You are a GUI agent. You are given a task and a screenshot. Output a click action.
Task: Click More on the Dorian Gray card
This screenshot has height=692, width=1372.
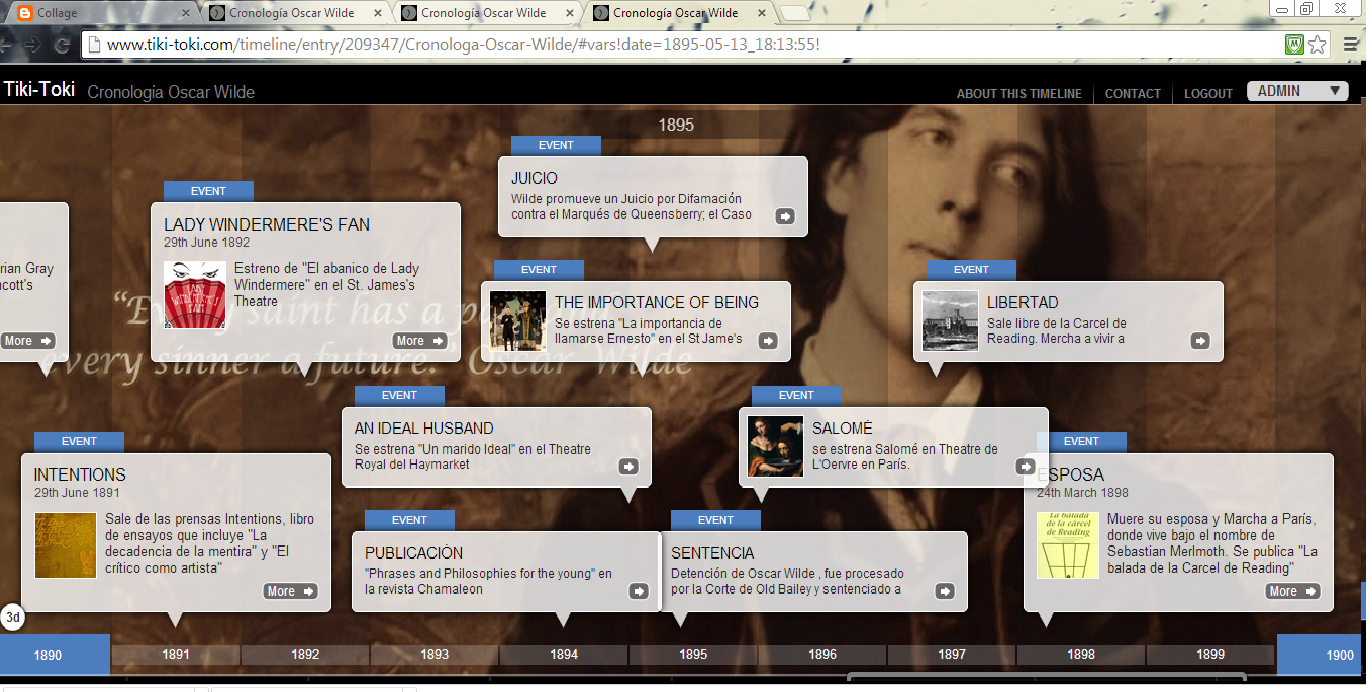[x=28, y=341]
